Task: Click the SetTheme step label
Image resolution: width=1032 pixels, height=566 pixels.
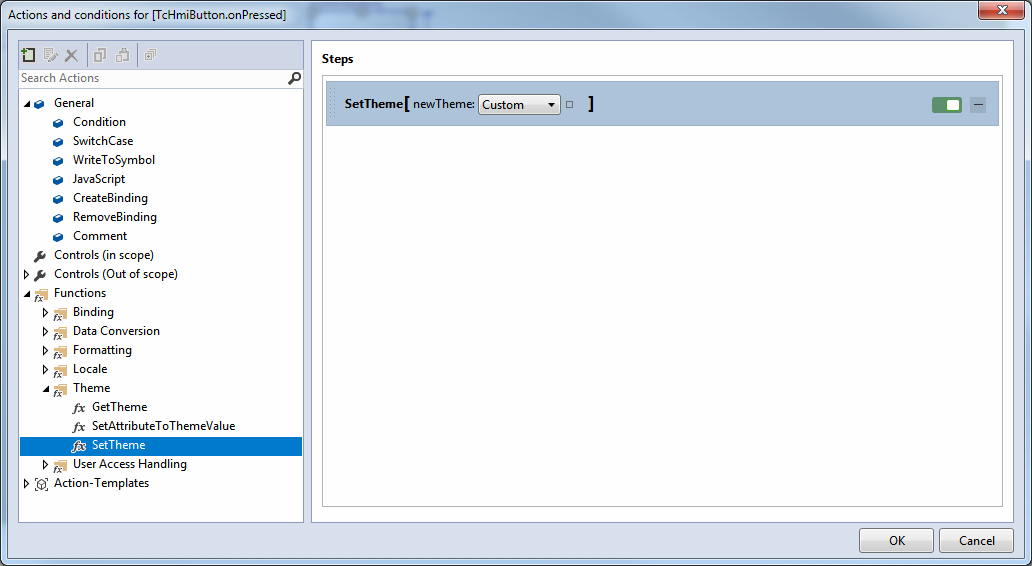Action: pos(373,104)
